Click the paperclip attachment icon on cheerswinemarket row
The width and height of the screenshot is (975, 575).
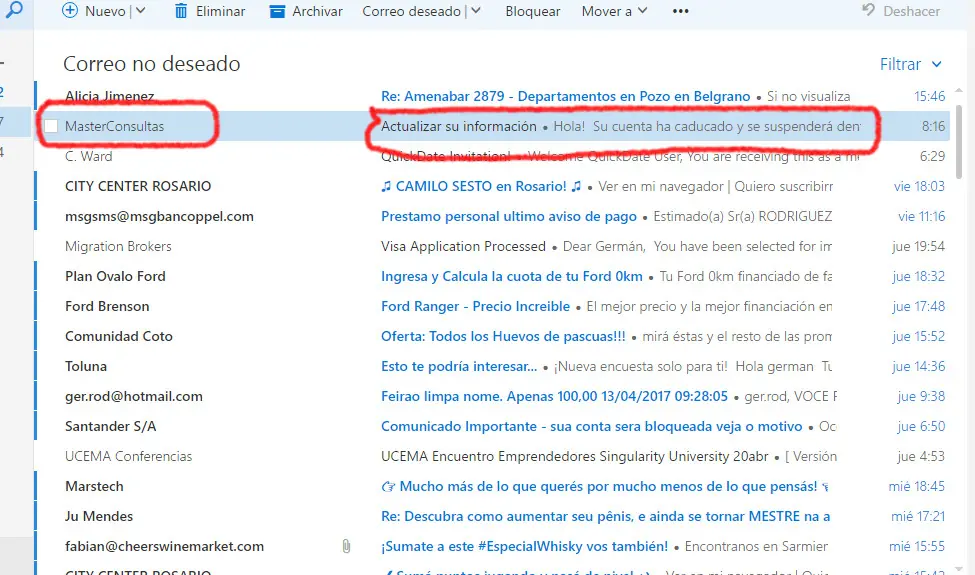coord(346,546)
